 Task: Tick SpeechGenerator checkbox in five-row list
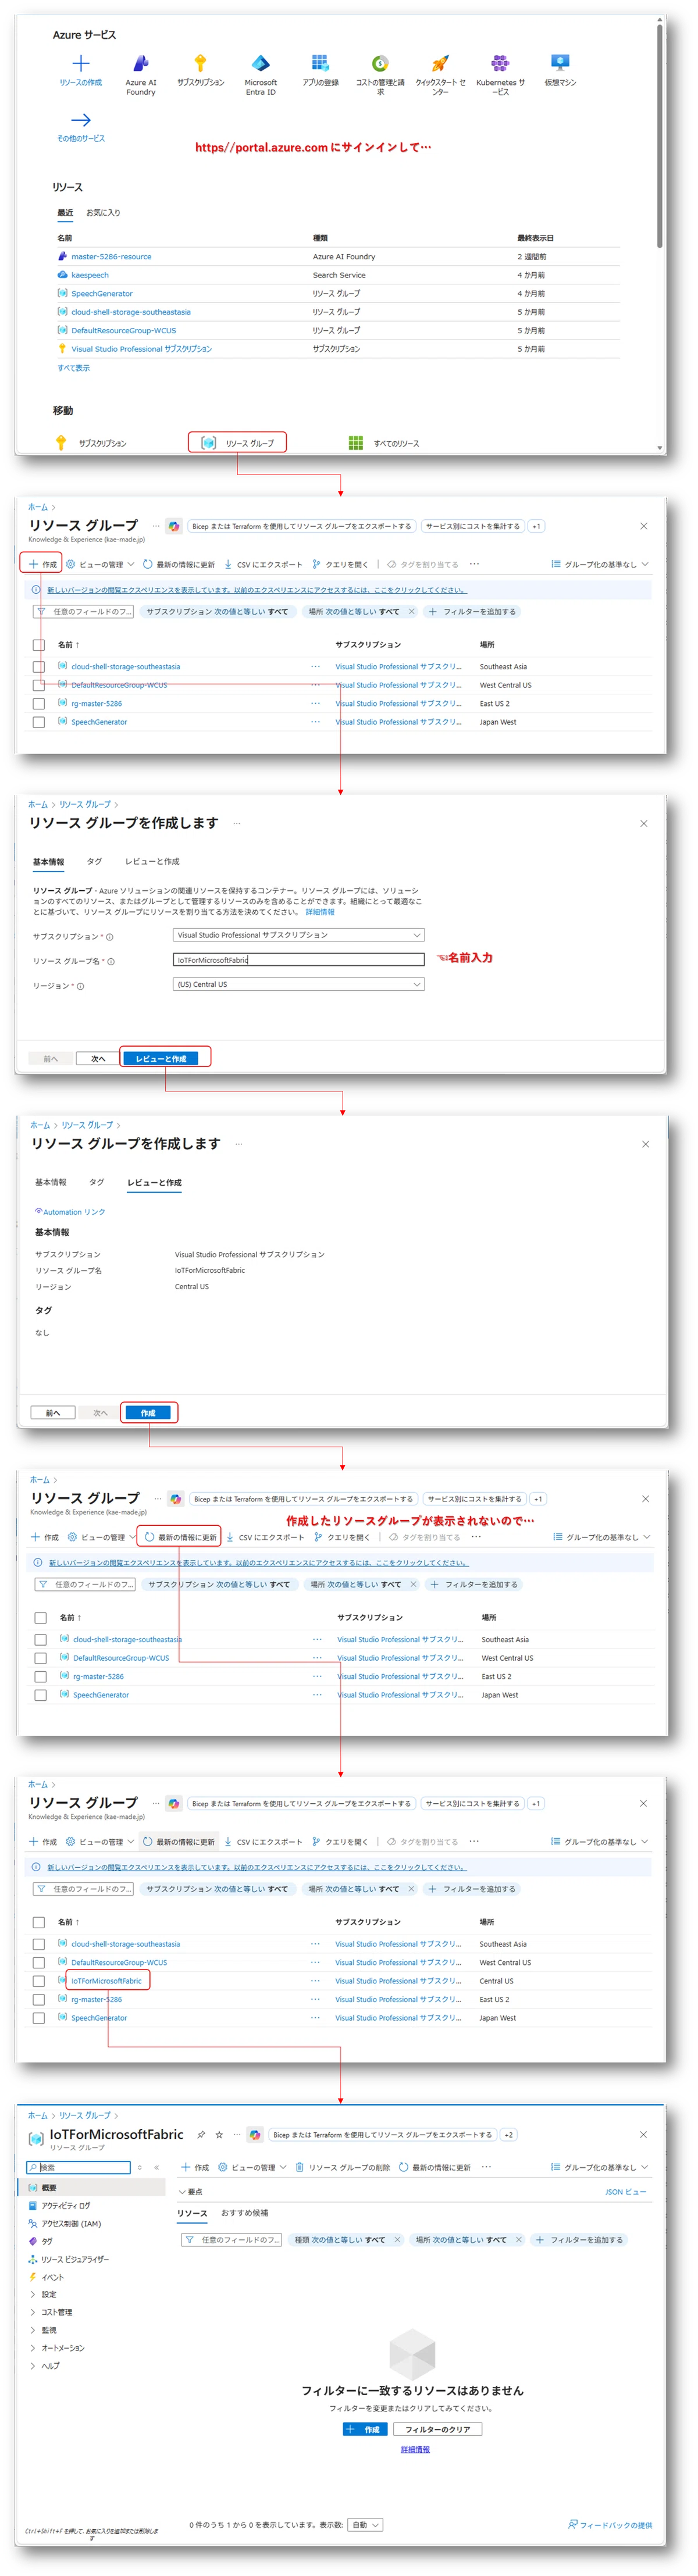[x=38, y=2018]
